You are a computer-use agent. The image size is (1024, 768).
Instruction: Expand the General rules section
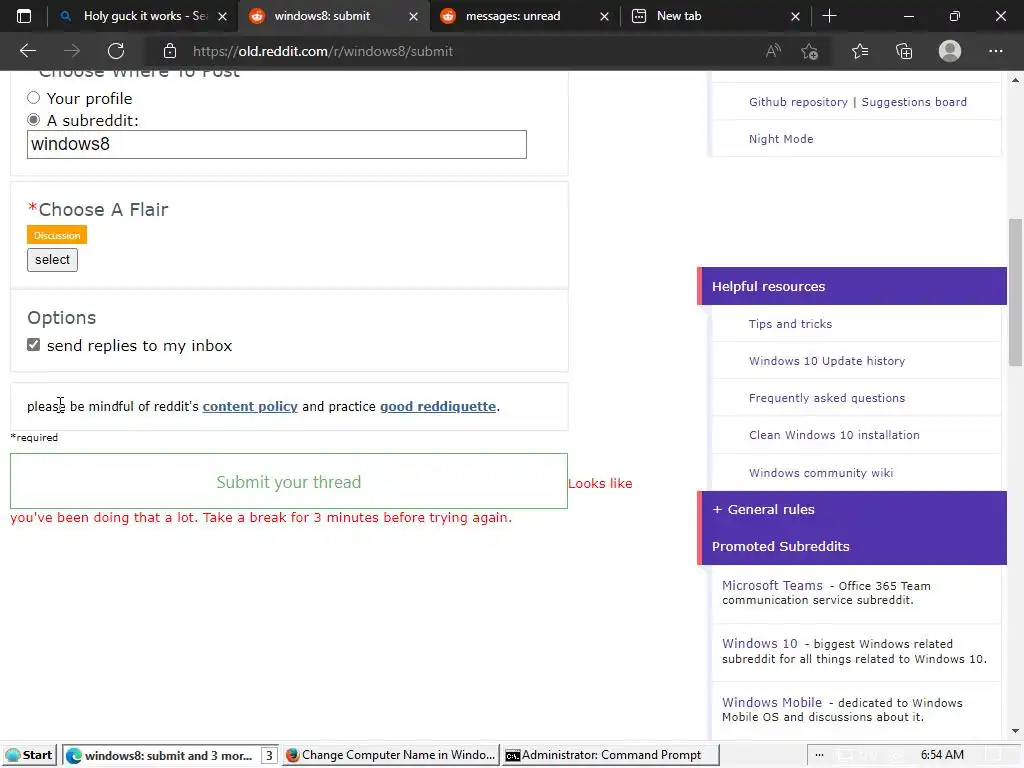tap(763, 509)
